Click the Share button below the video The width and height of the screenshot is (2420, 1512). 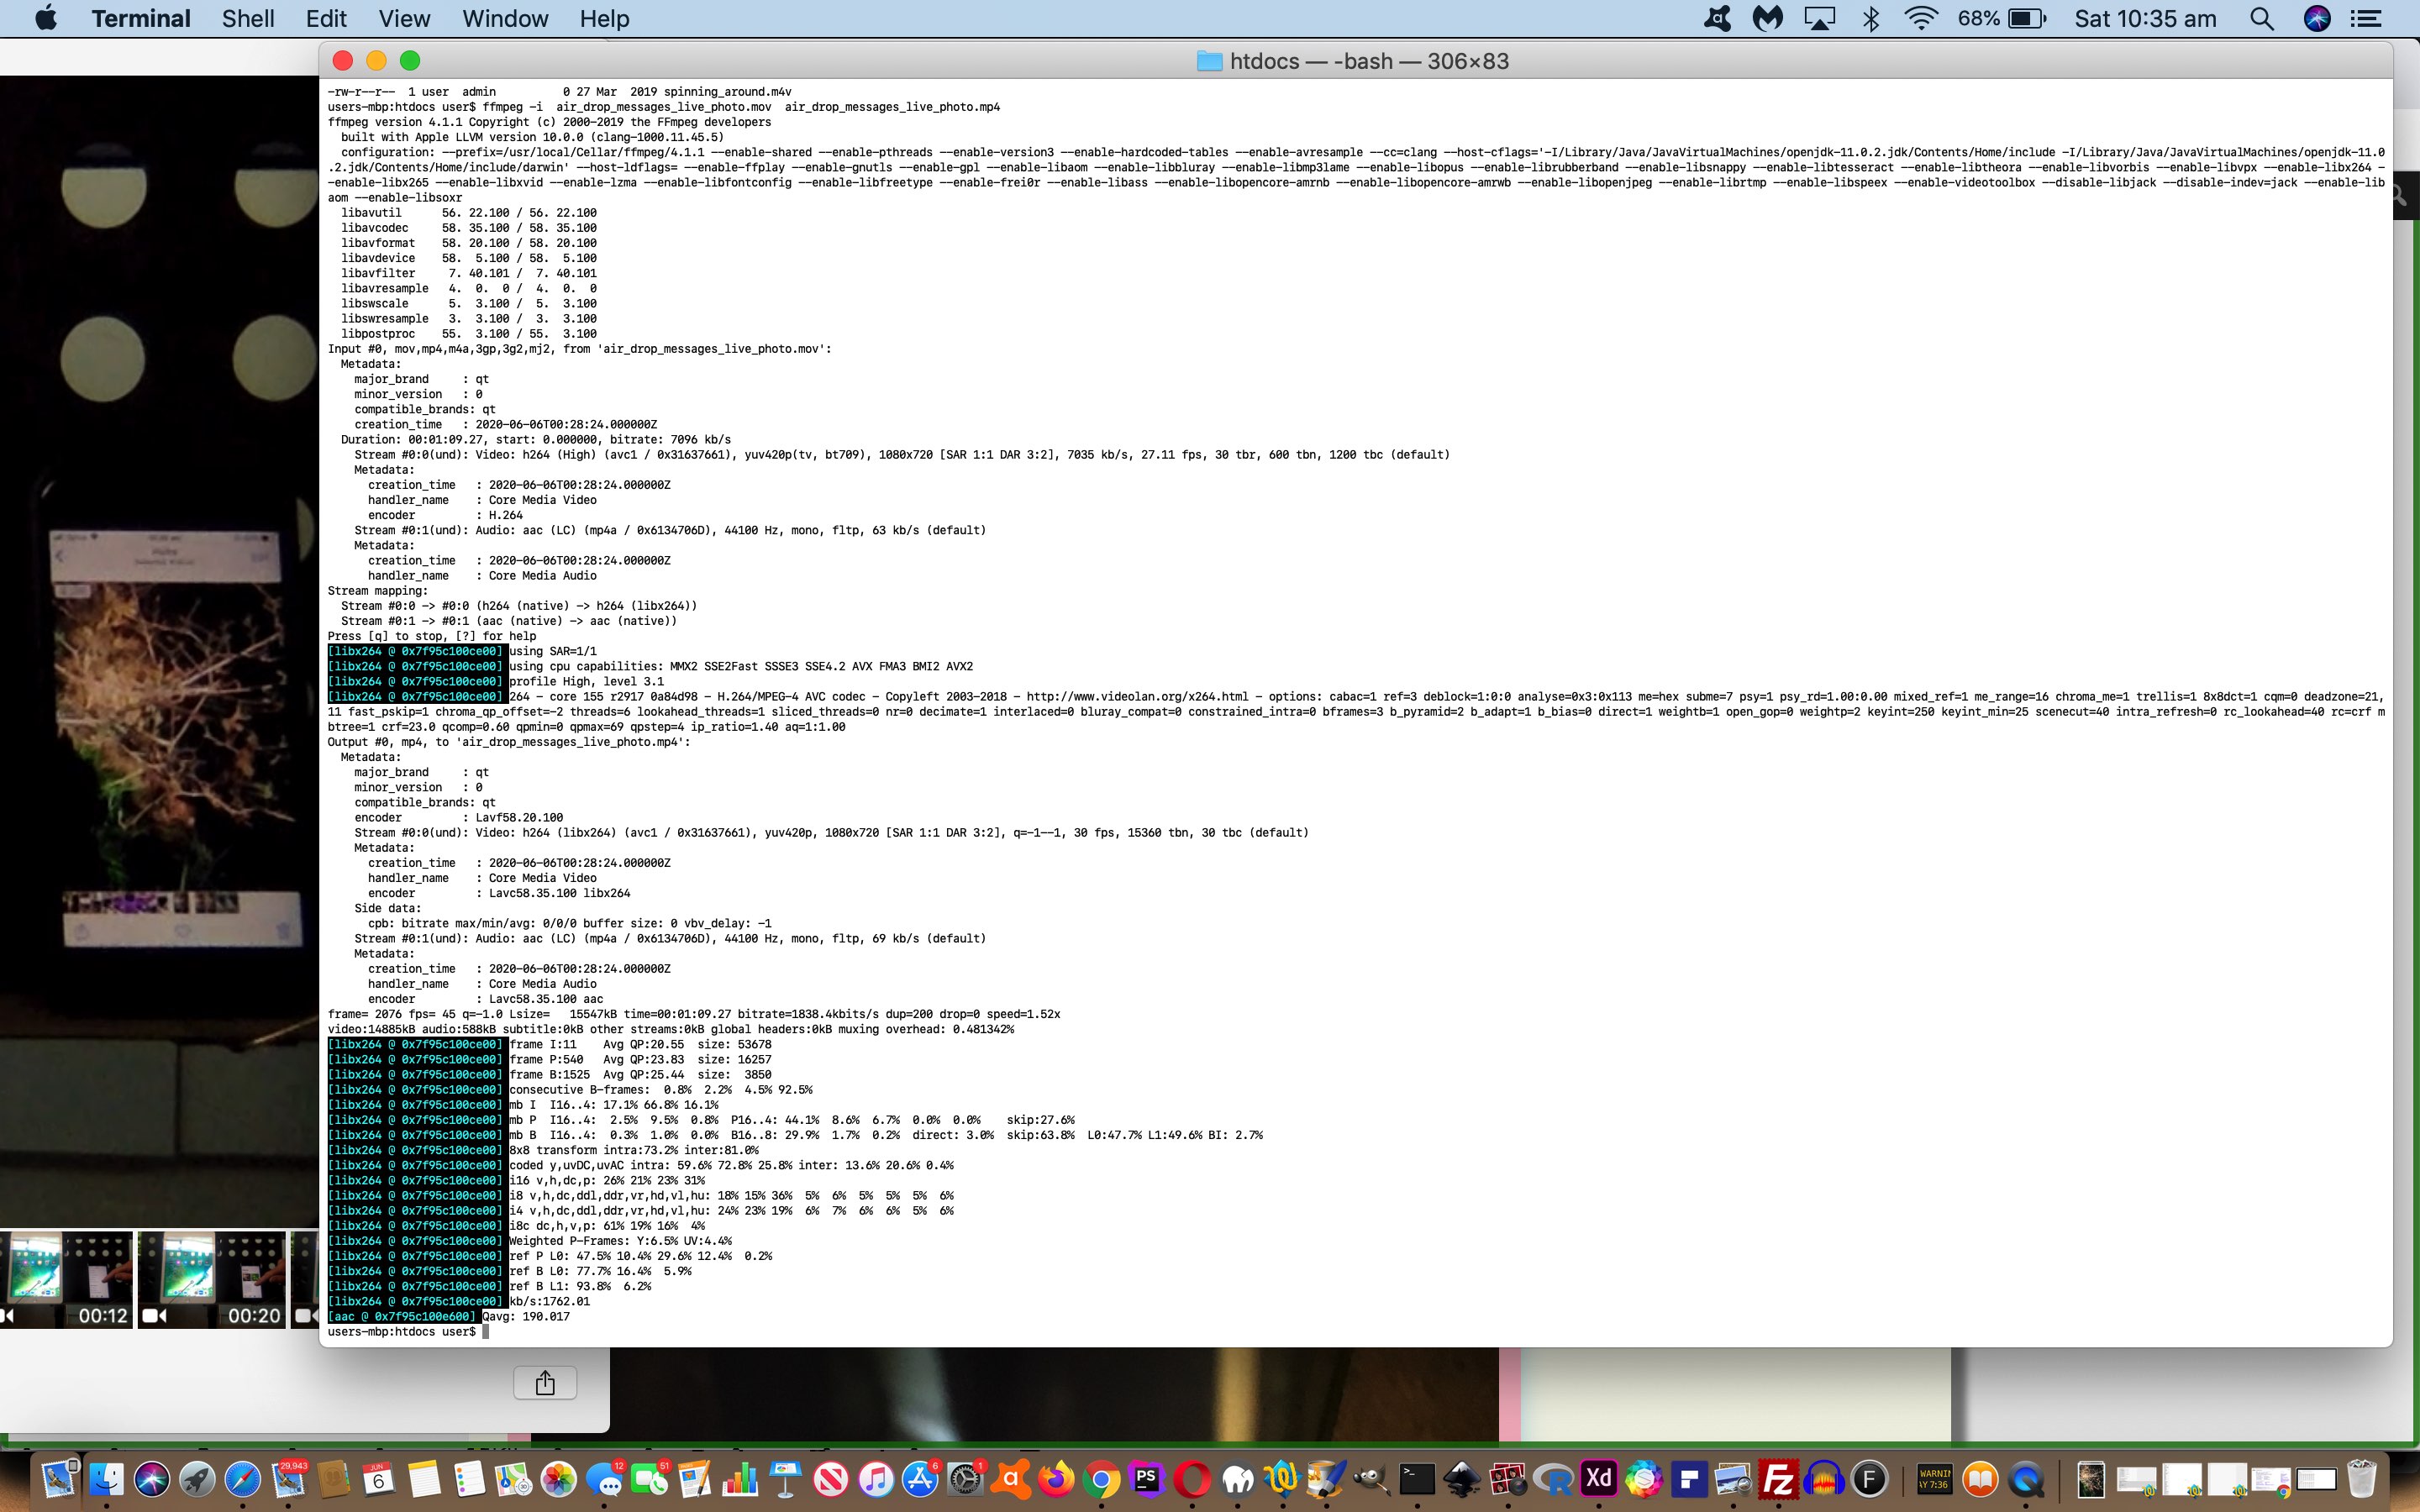tap(545, 1383)
